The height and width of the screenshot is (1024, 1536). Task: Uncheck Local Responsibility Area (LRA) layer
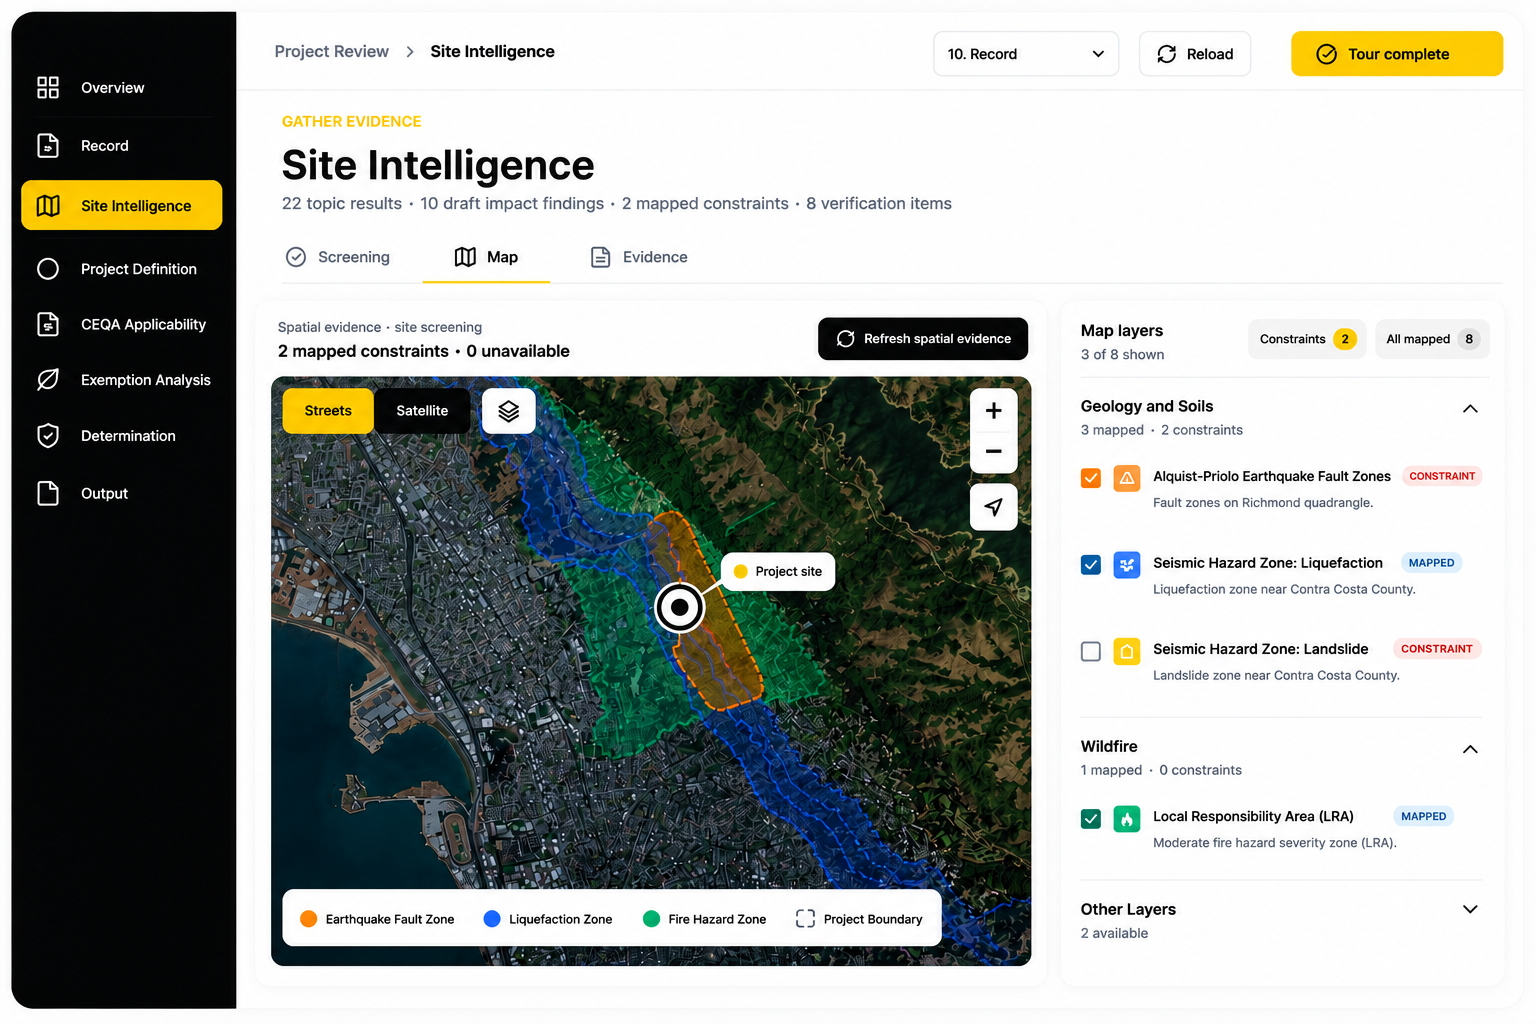[1091, 819]
